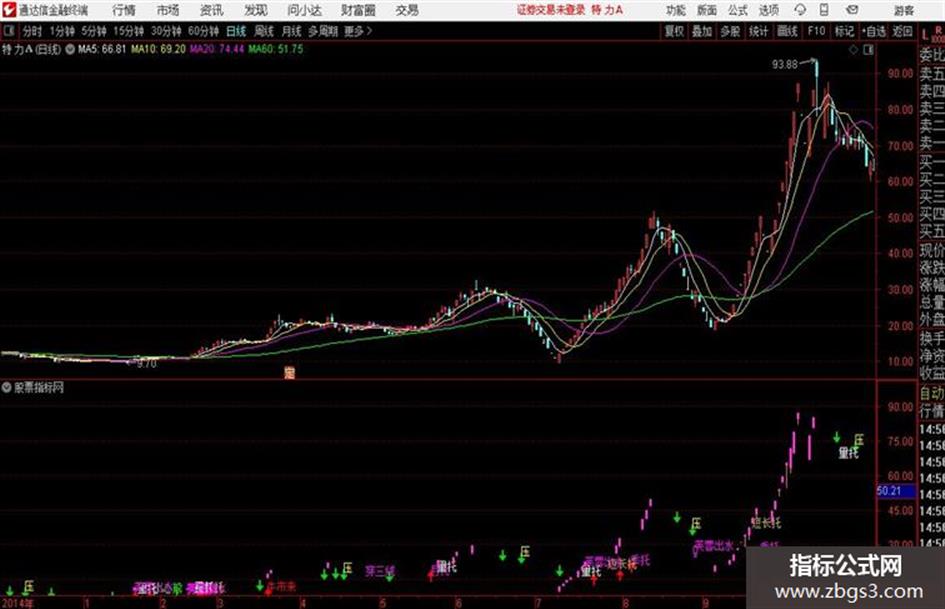This screenshot has width=945, height=609.
Task: Open the 资讯 menu
Action: click(212, 10)
